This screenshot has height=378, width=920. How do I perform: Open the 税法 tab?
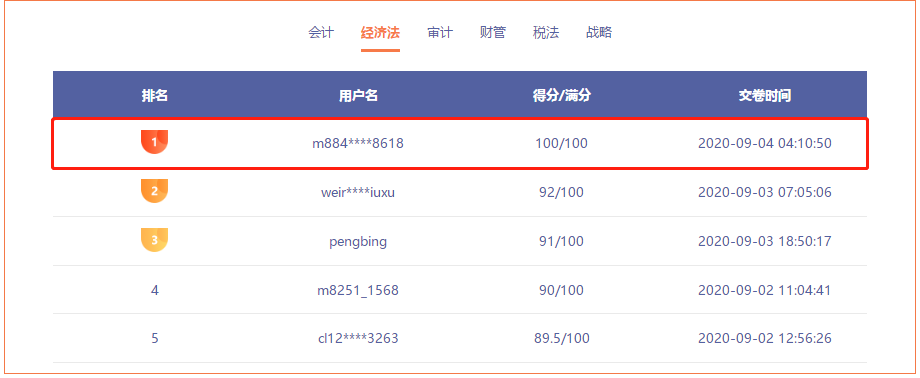click(x=546, y=32)
